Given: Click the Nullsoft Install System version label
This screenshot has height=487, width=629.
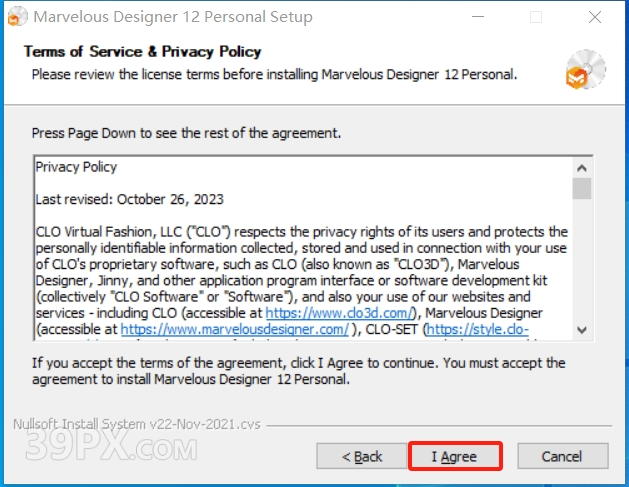Looking at the screenshot, I should [137, 424].
